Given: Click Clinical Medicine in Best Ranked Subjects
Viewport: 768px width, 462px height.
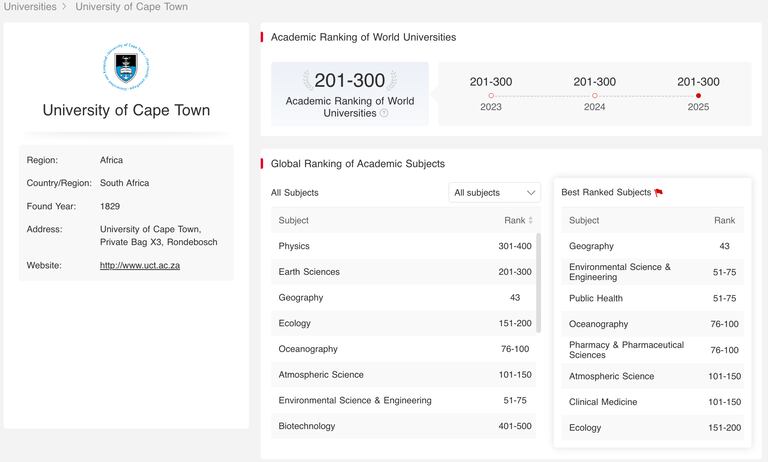Looking at the screenshot, I should click(603, 402).
